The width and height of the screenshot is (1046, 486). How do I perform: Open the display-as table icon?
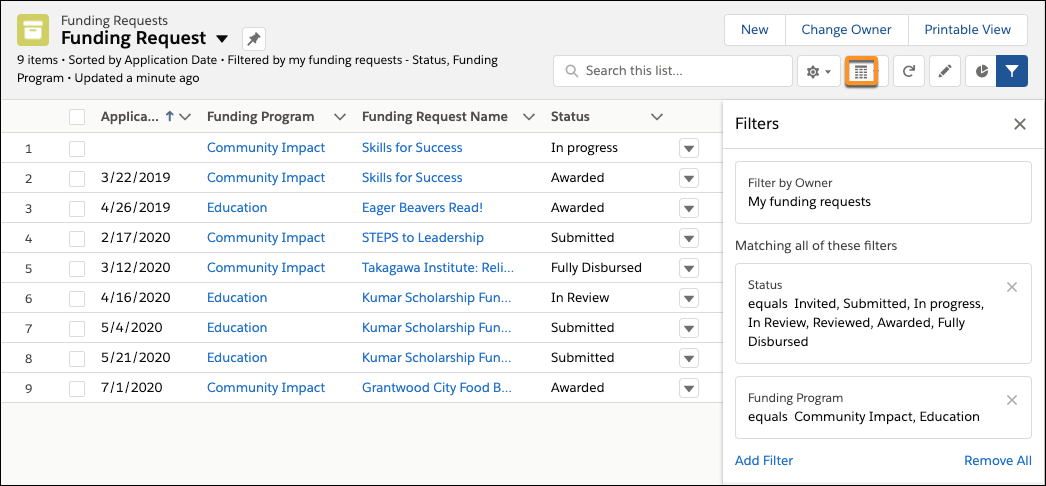click(x=861, y=71)
